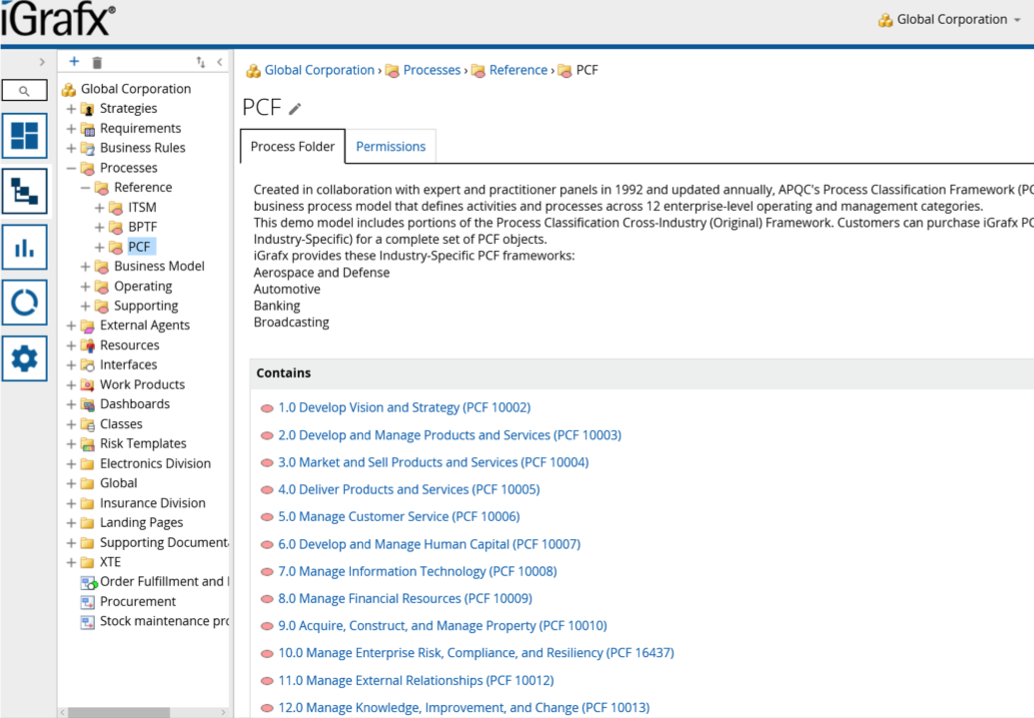Click the sort arrows icon in tree toolbar

tap(200, 62)
